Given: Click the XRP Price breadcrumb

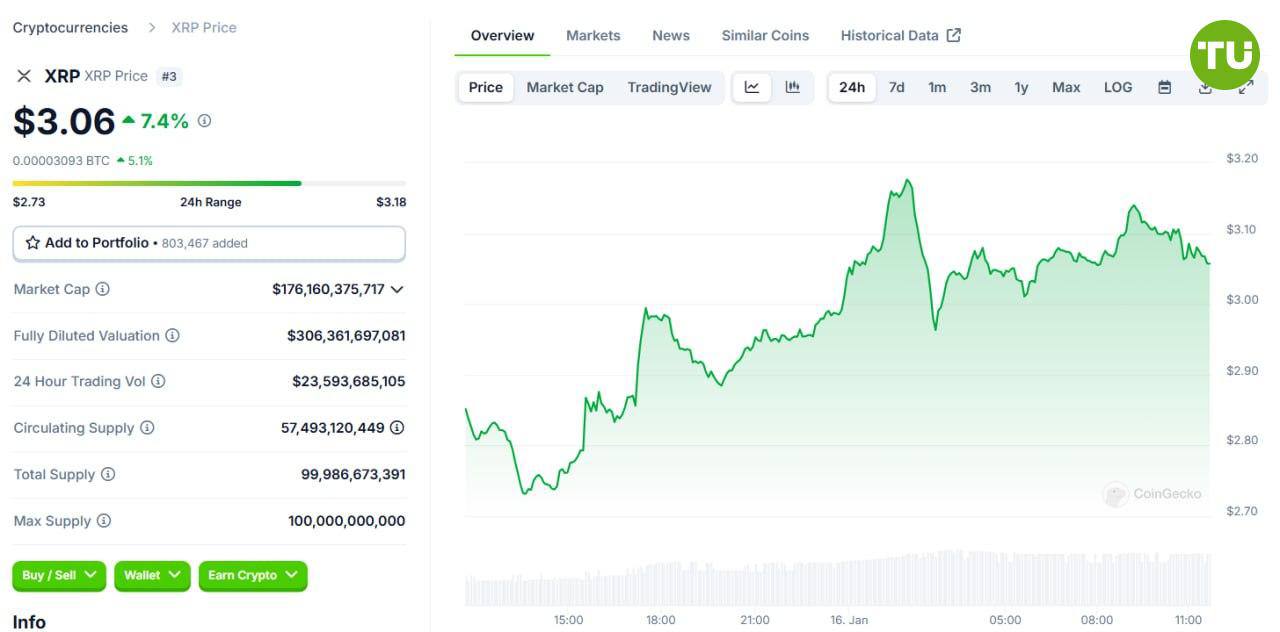Looking at the screenshot, I should (x=204, y=27).
